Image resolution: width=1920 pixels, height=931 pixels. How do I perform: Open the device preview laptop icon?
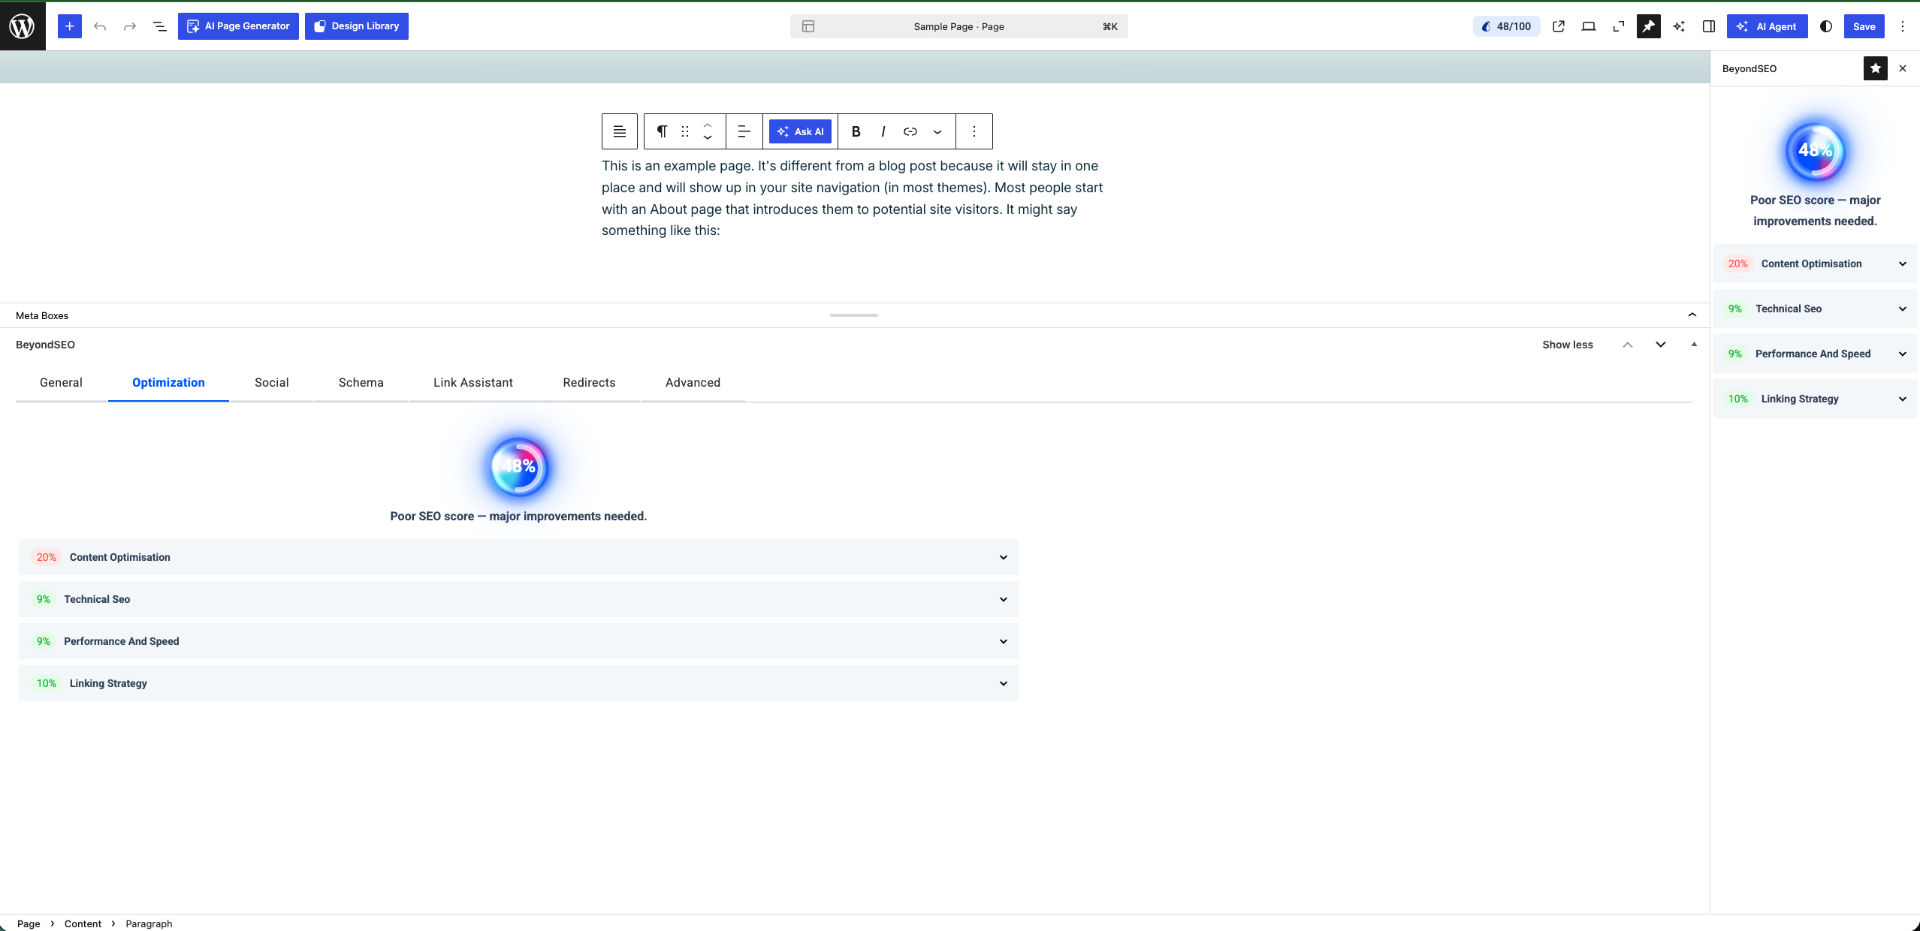click(x=1589, y=26)
